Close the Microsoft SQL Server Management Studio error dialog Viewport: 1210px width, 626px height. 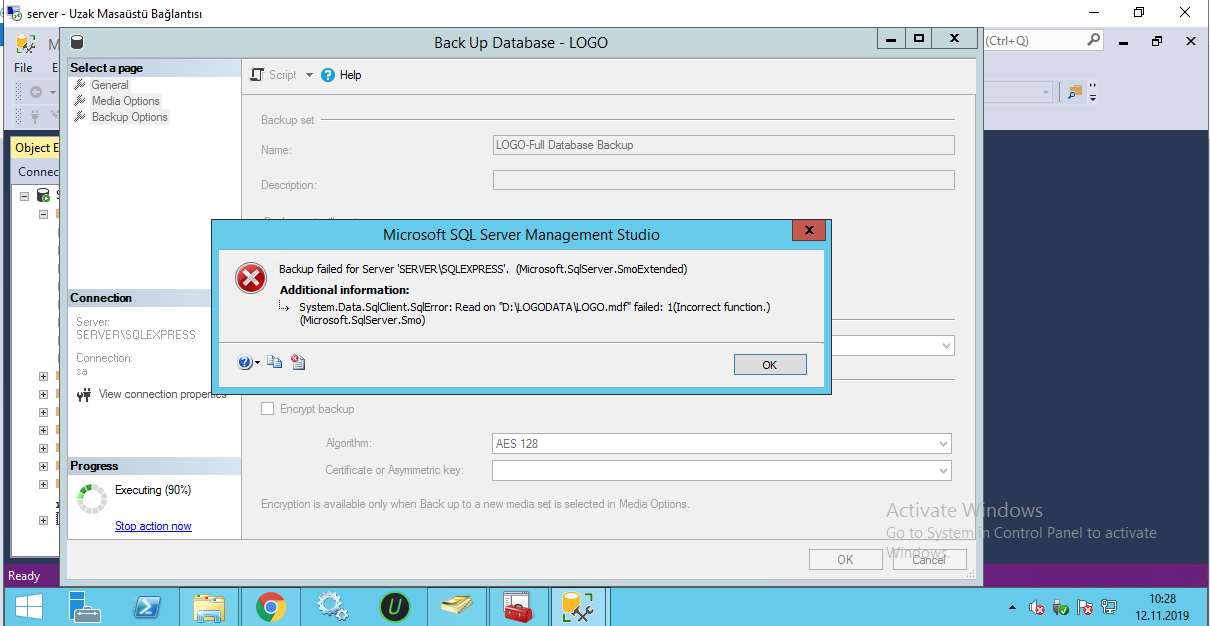coord(808,230)
